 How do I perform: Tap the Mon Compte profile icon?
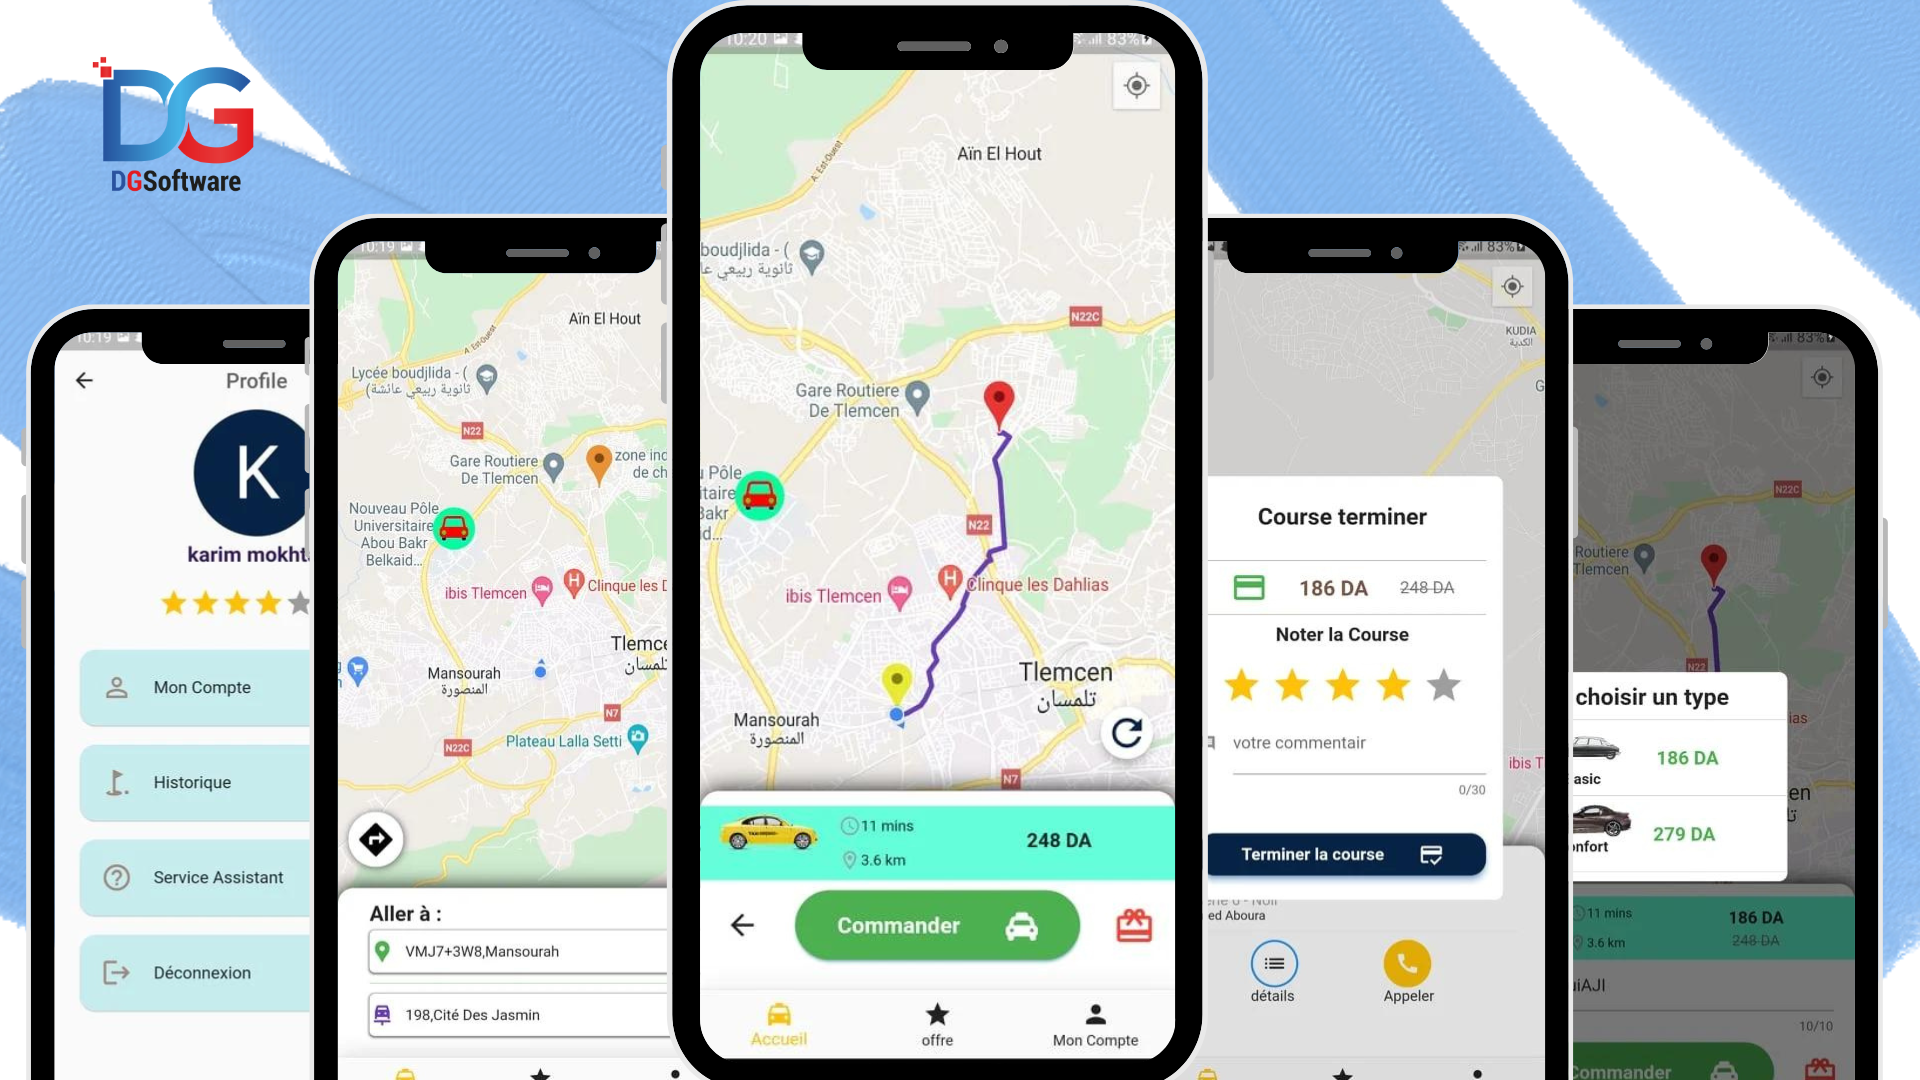coord(1095,1014)
